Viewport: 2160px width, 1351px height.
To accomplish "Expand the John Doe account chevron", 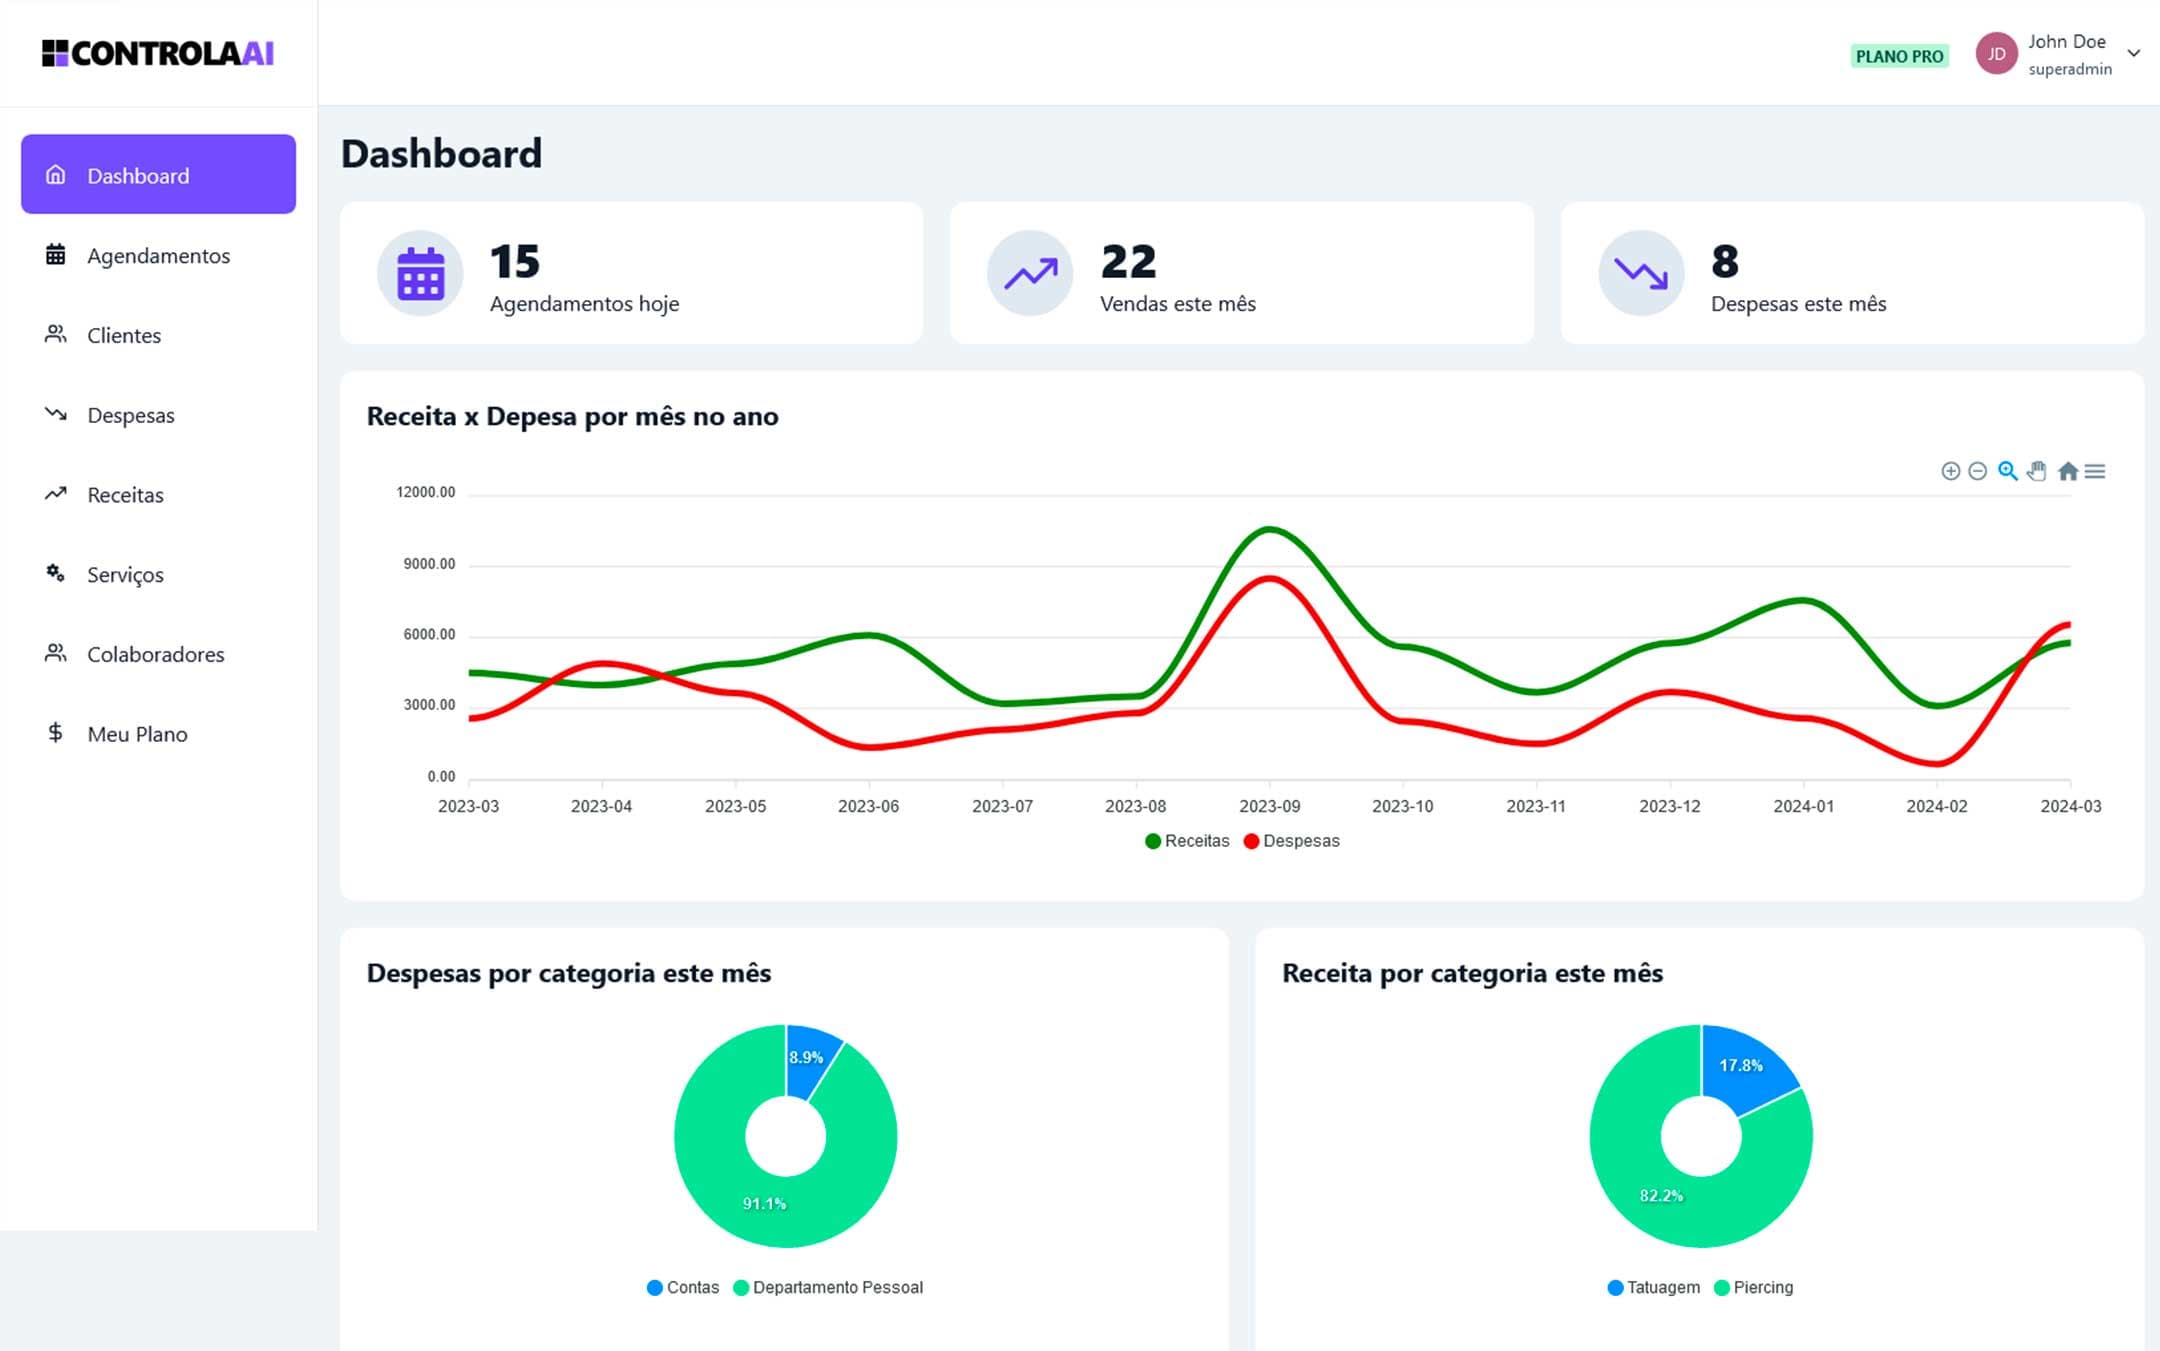I will (2134, 54).
